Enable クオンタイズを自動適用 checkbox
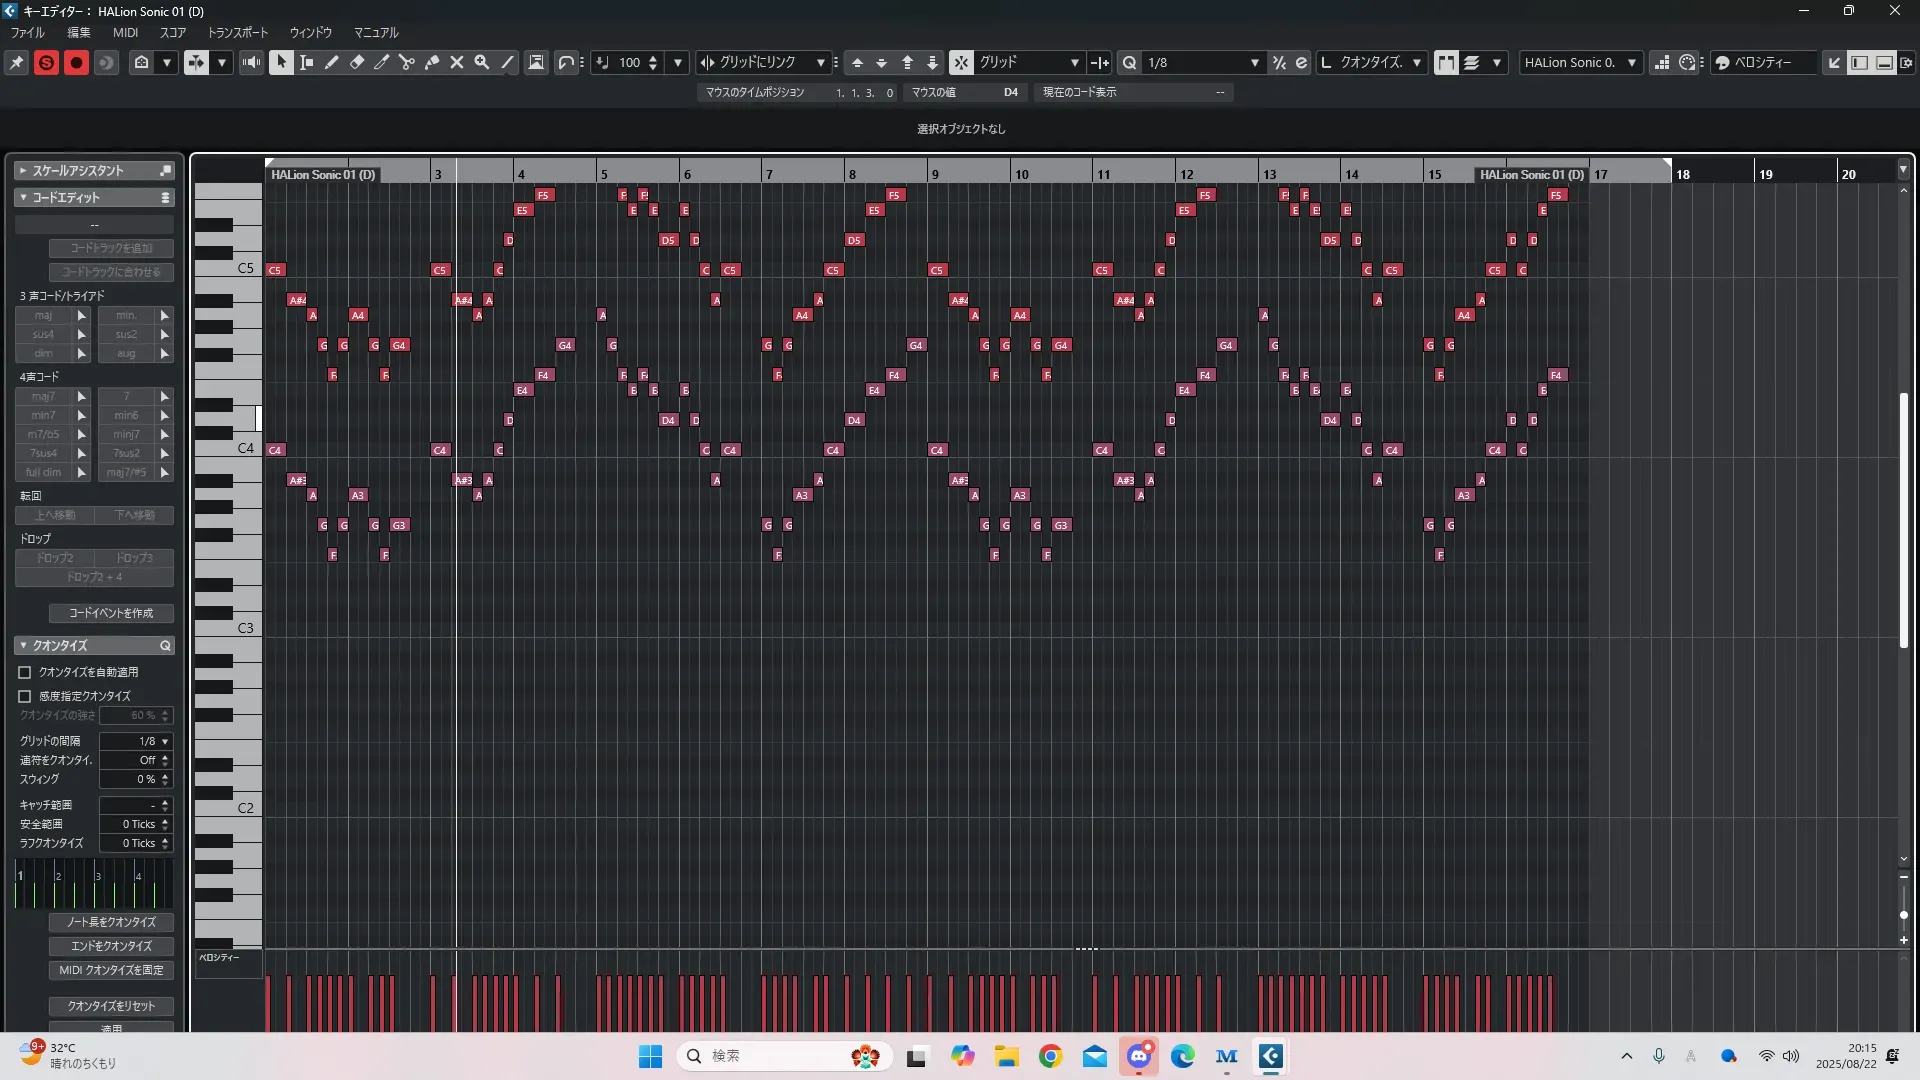Screen dimensions: 1920x1080 [25, 672]
